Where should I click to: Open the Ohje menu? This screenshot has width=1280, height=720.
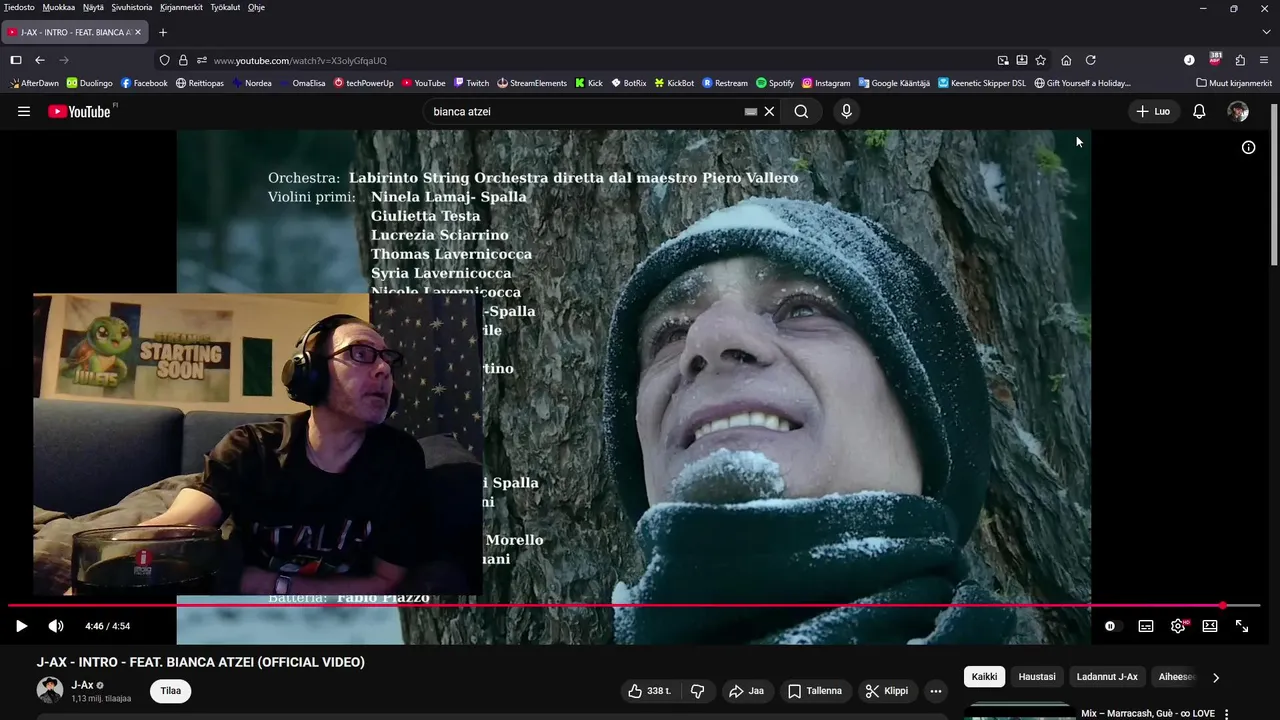click(x=256, y=7)
